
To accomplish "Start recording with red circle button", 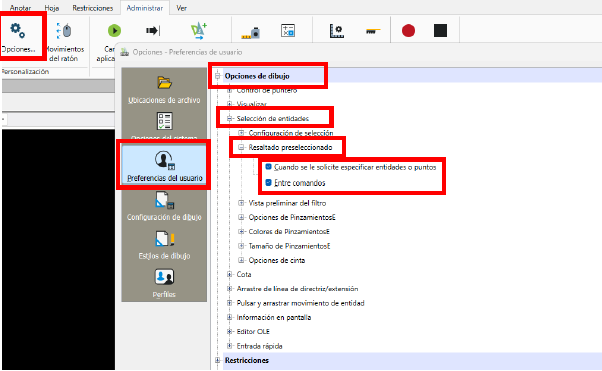I will pos(408,31).
